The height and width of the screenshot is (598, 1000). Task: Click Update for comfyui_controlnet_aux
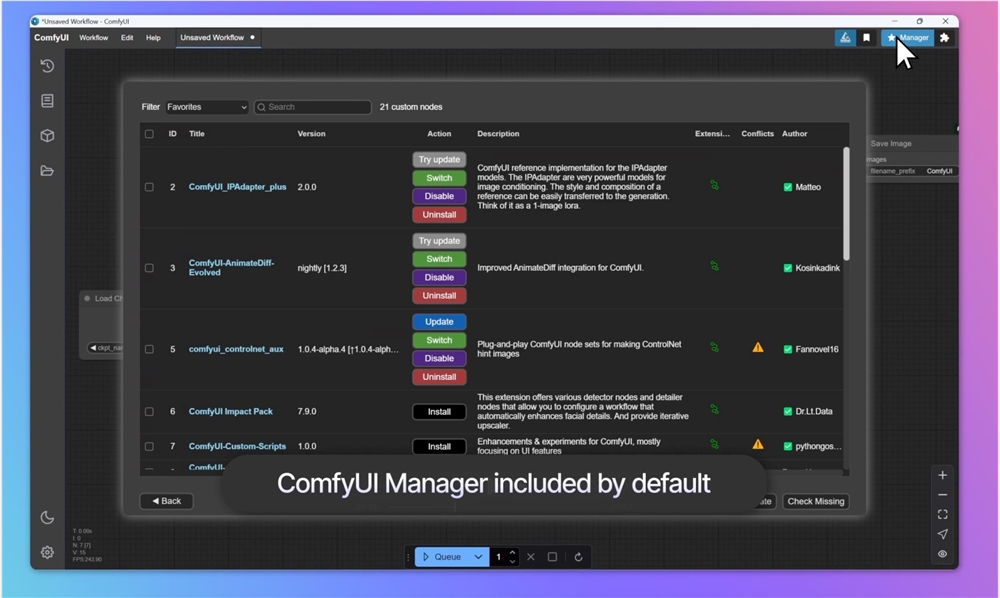tap(439, 322)
